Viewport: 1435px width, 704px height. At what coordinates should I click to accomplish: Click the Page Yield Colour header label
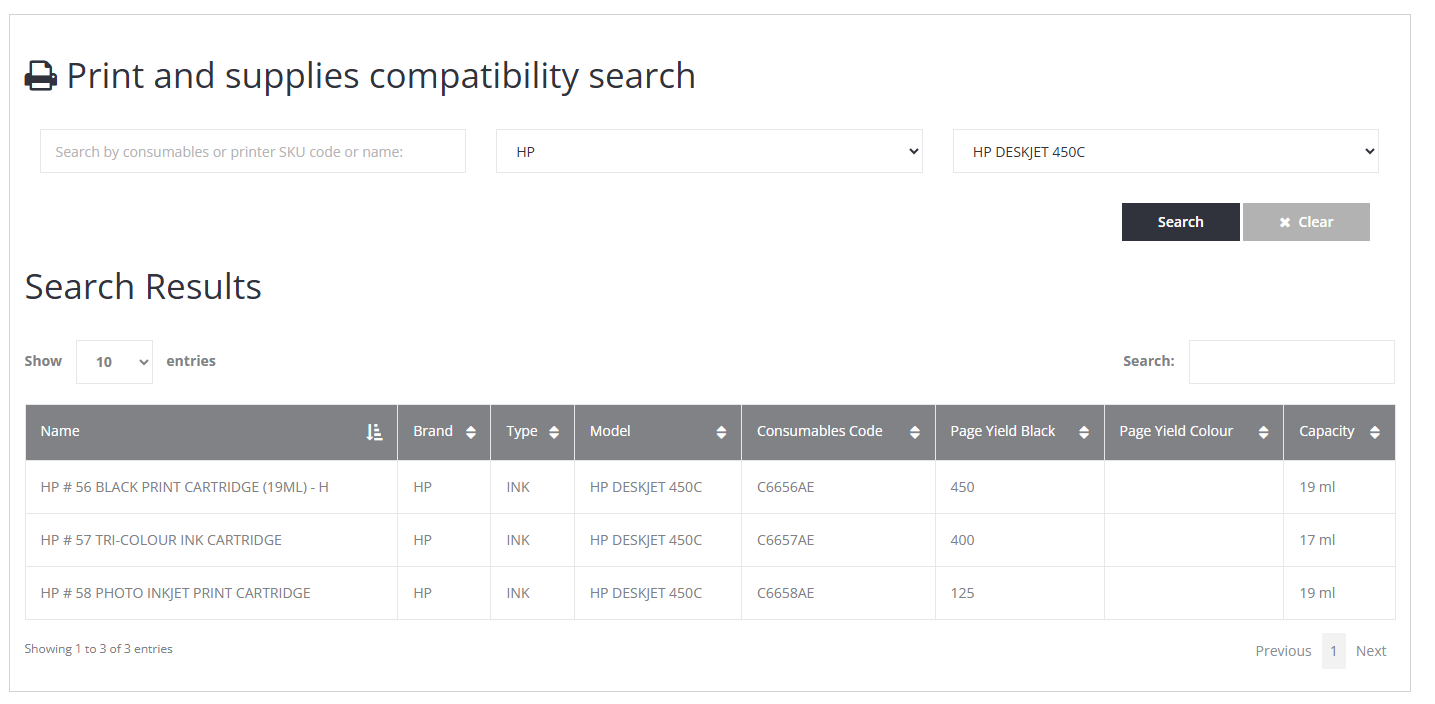1176,431
